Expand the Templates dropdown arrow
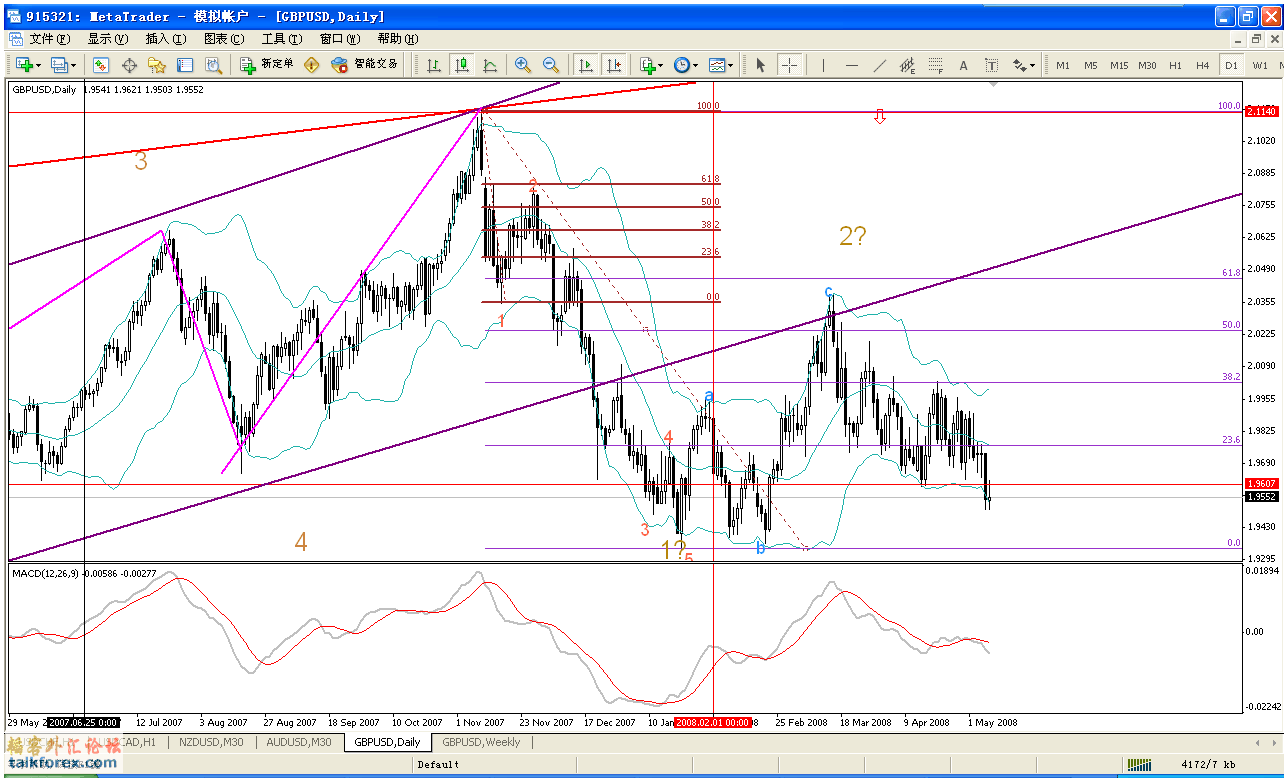1288x778 pixels. coord(731,66)
